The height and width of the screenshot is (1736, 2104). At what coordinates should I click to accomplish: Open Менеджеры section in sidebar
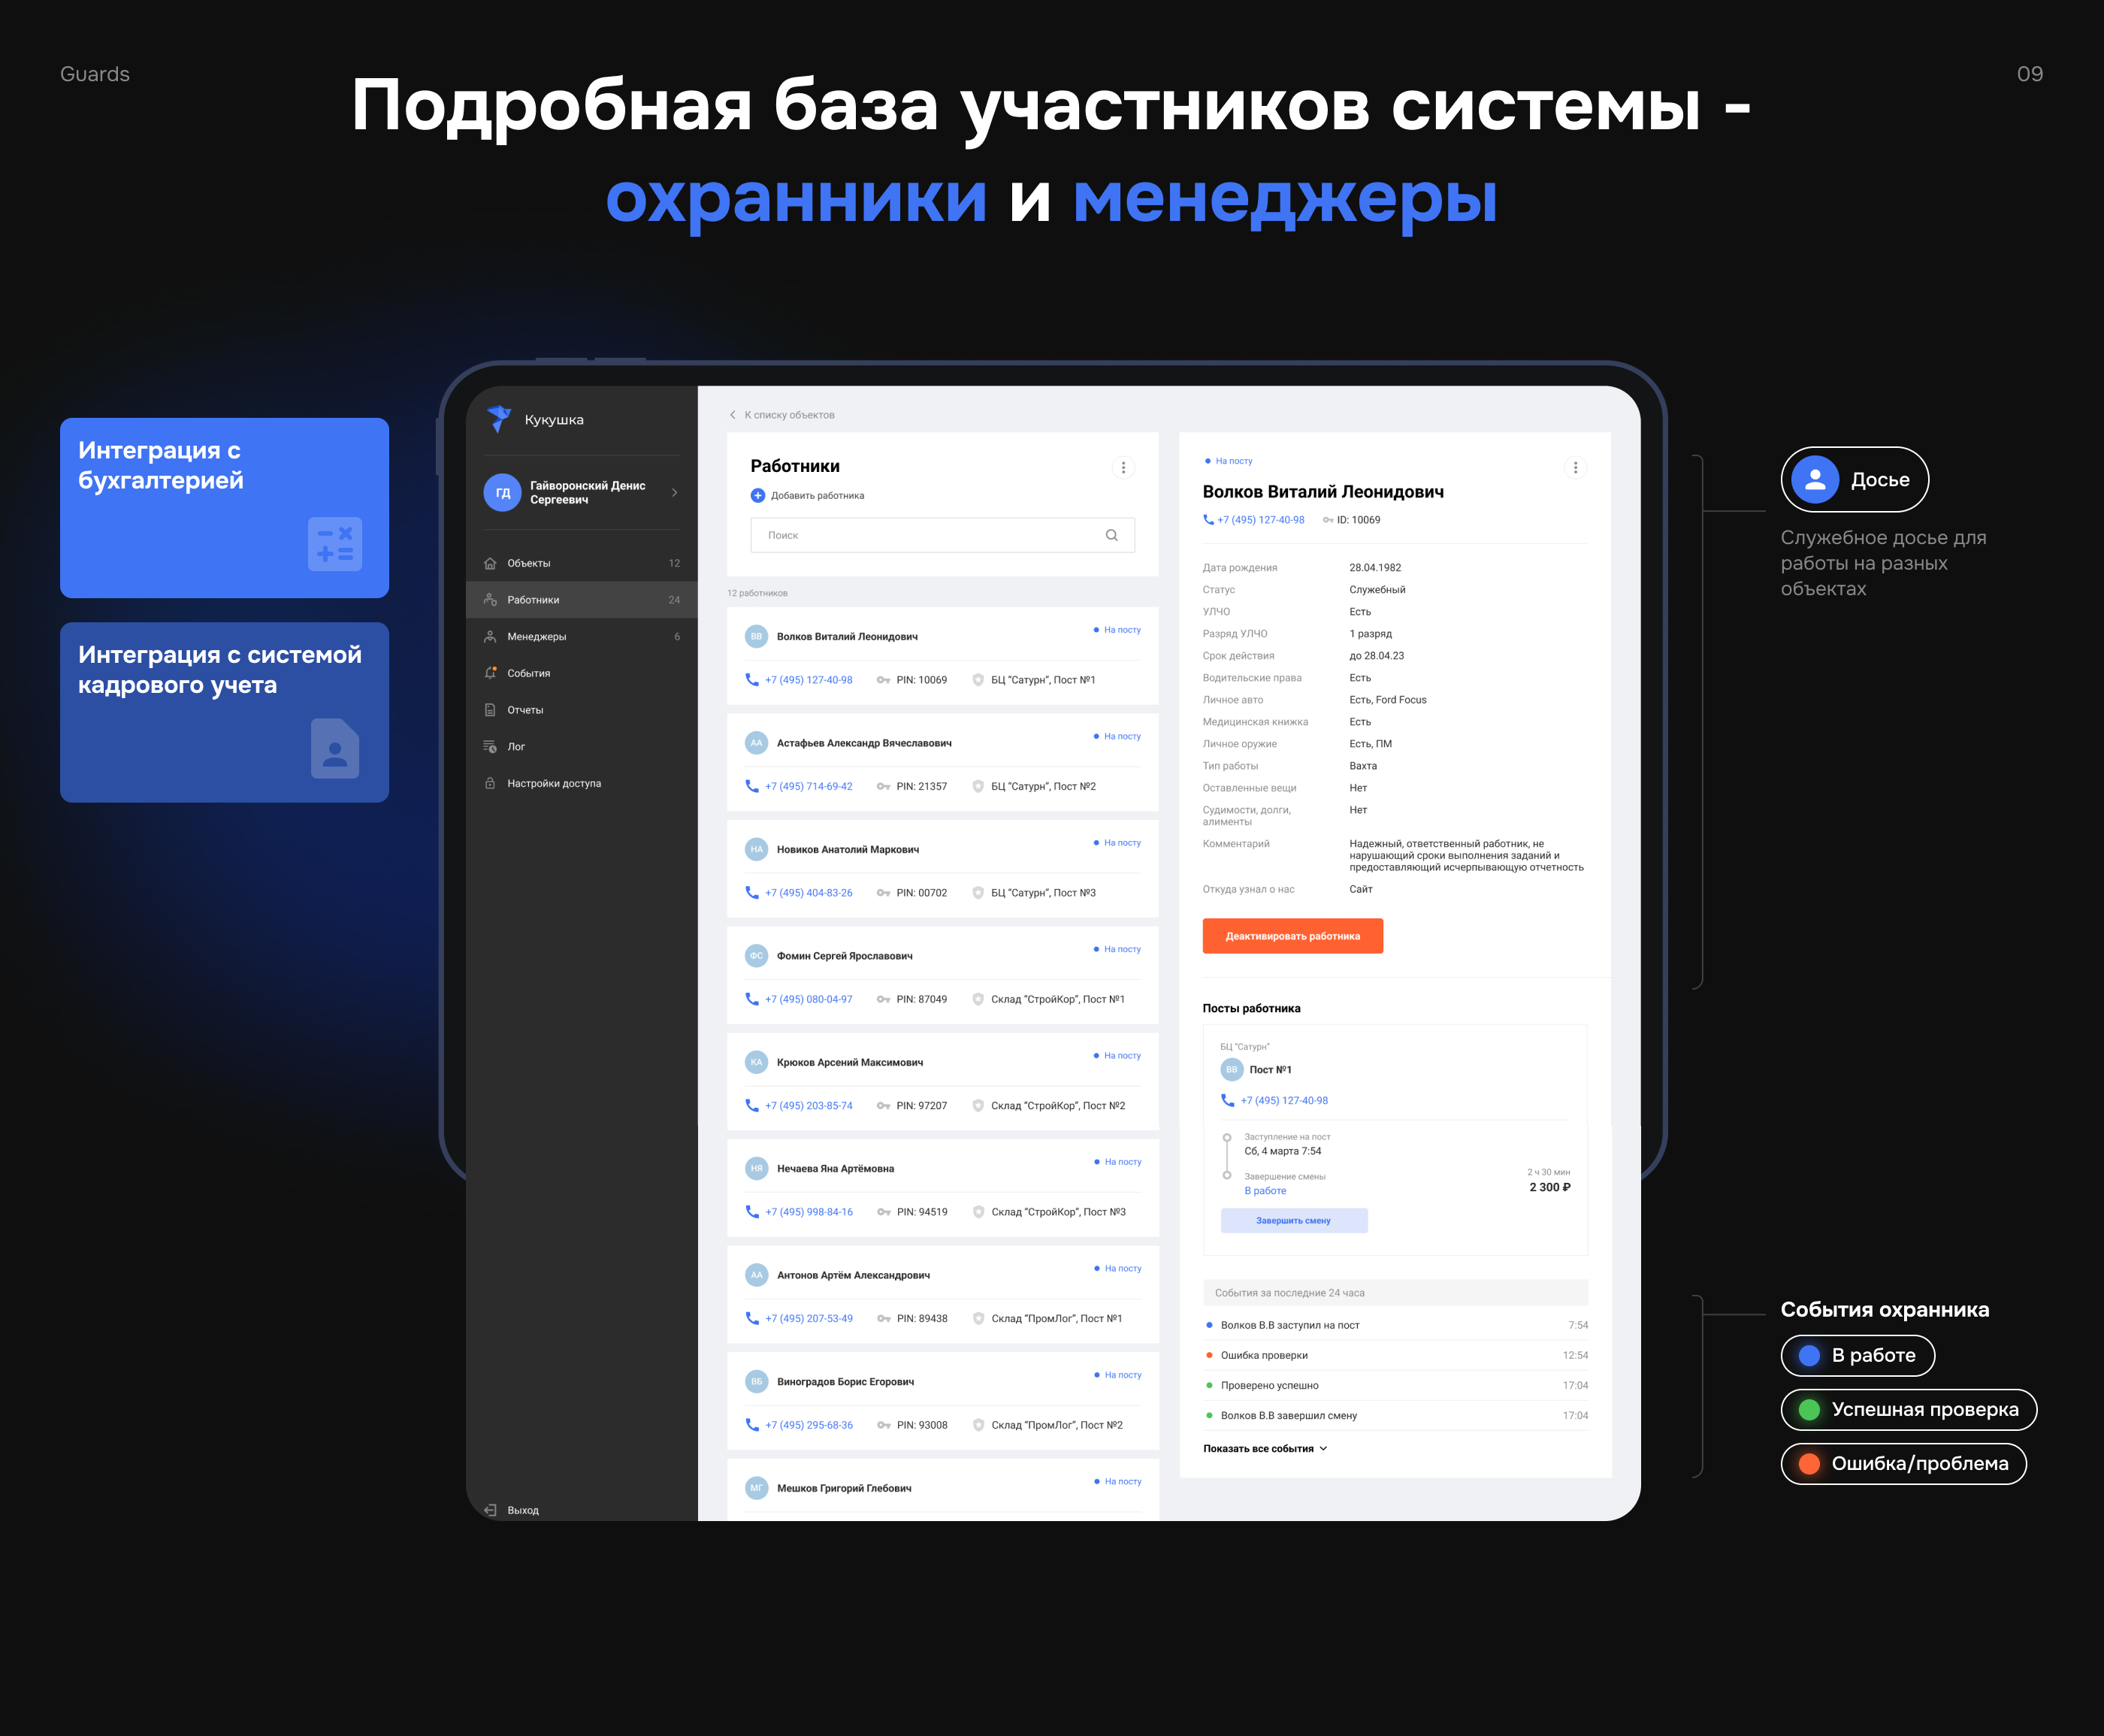pos(536,637)
